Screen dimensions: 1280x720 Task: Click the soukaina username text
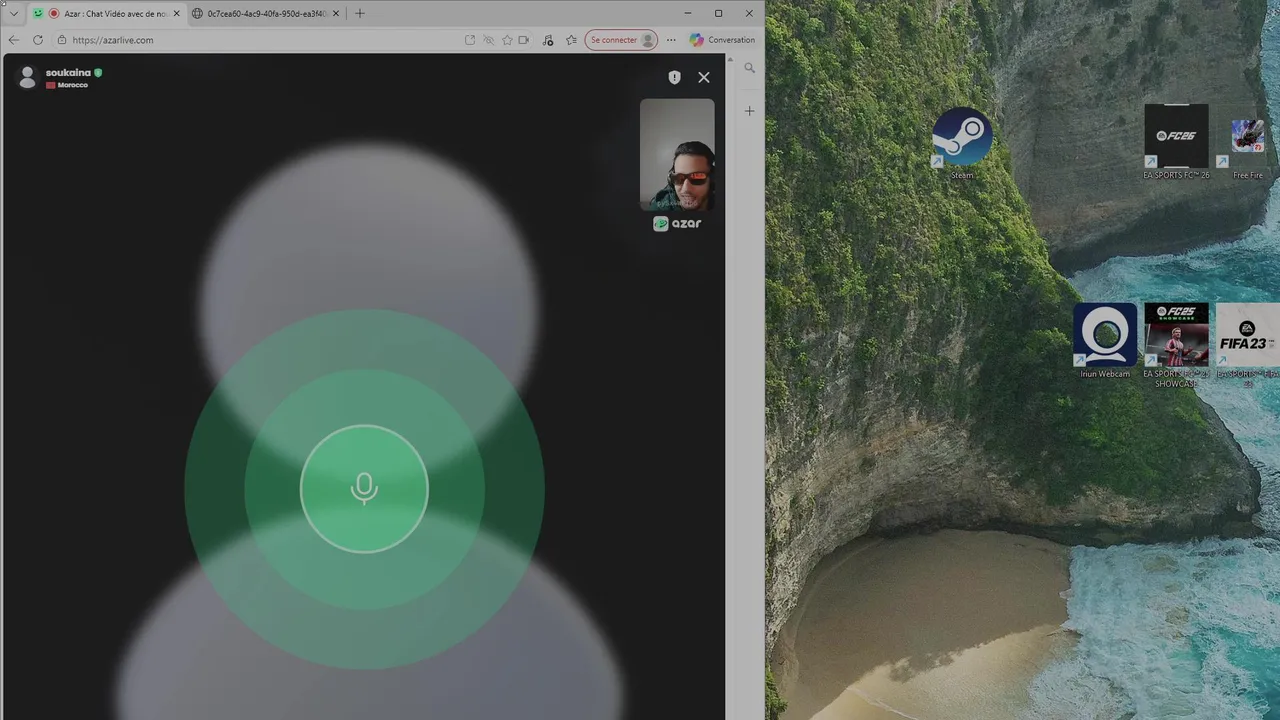coord(68,72)
